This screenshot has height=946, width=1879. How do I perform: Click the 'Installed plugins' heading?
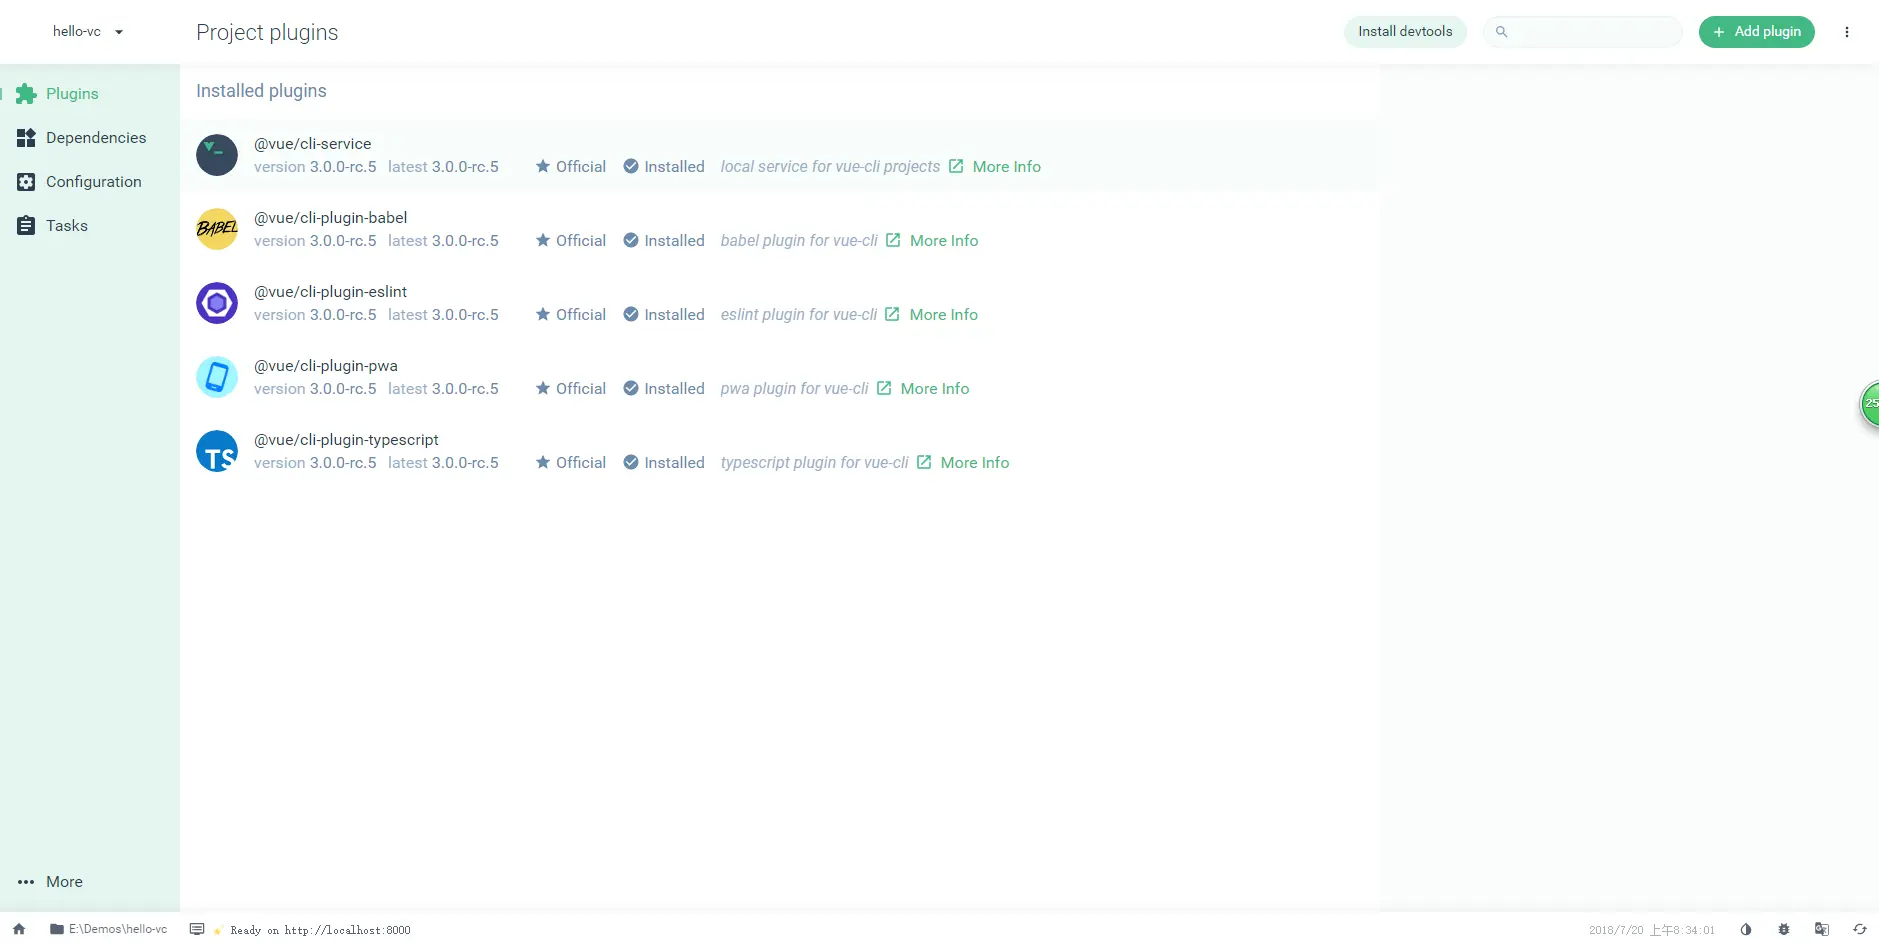click(x=261, y=91)
